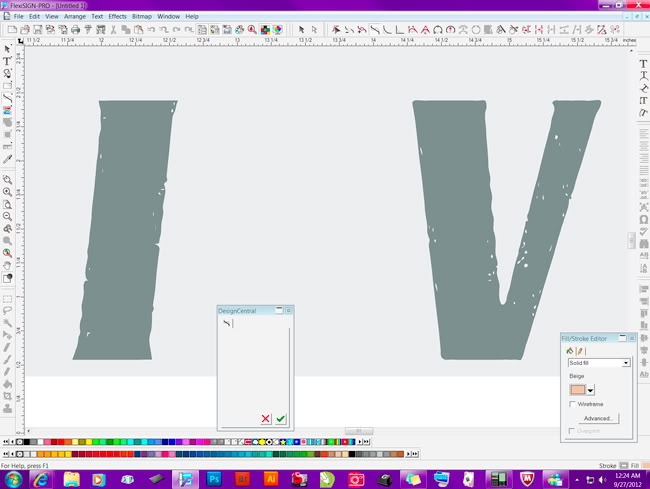Click the color swatch grid toolbar icon
The width and height of the screenshot is (650, 489).
tap(265, 29)
